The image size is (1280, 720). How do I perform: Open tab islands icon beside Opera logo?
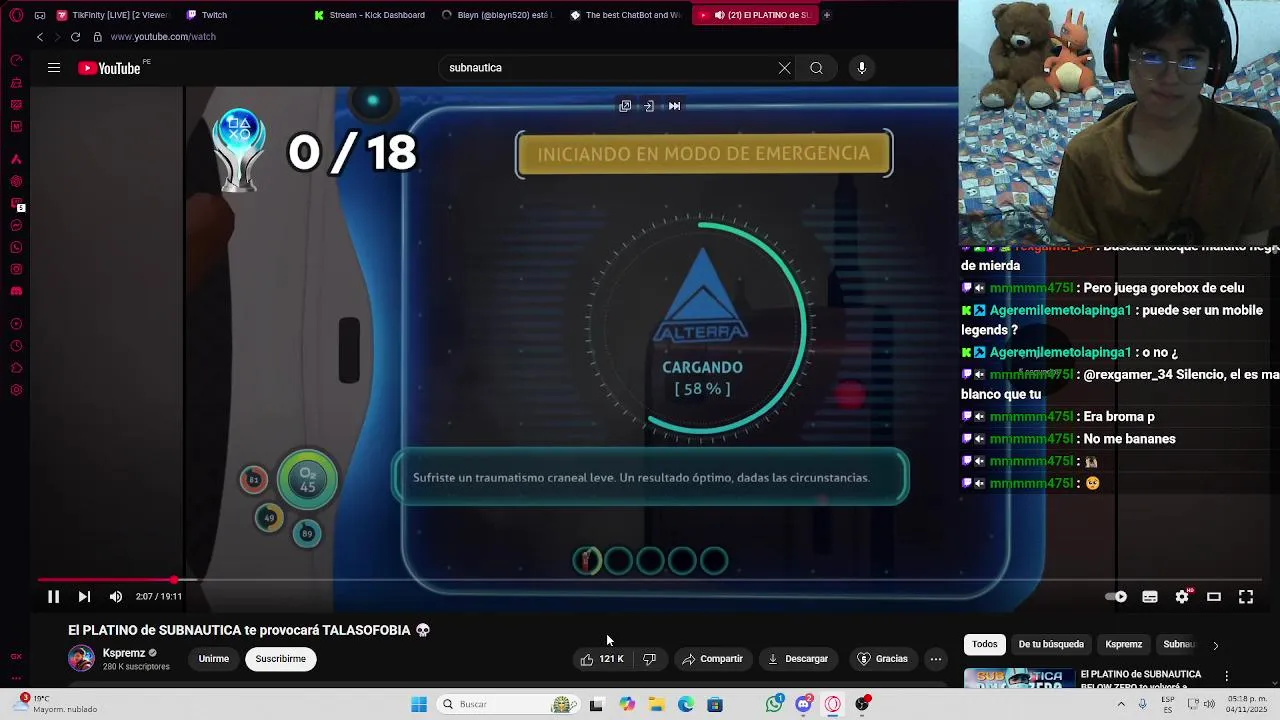(40, 15)
